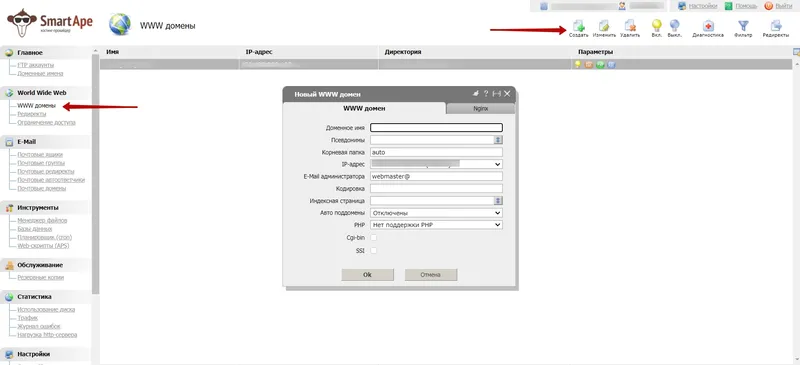Open the Менеджер файлов link
Viewport: 800px width, 365px height.
(x=42, y=221)
